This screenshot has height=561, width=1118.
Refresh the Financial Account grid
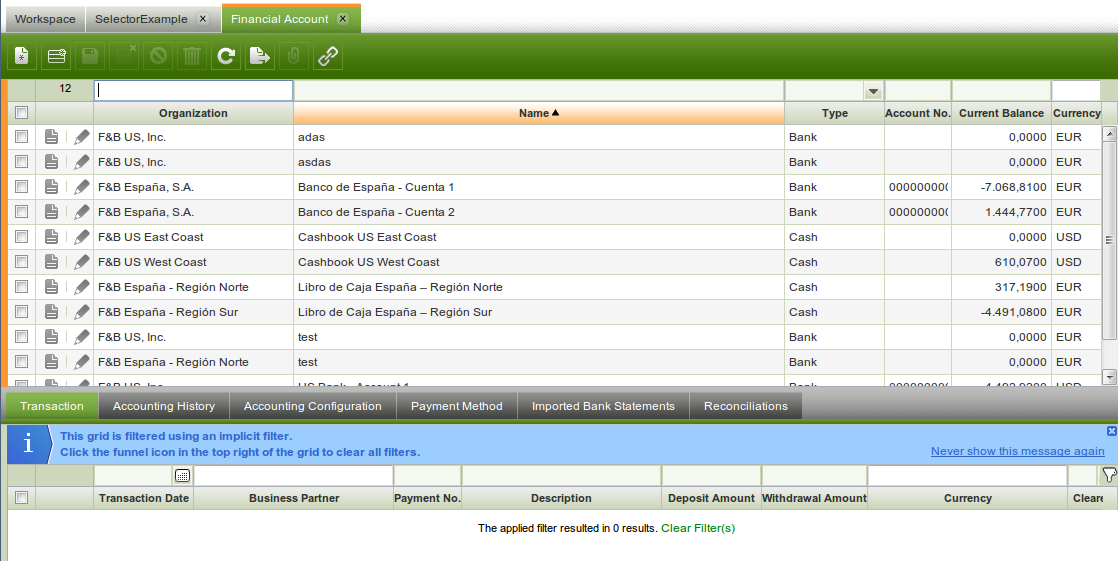[226, 56]
